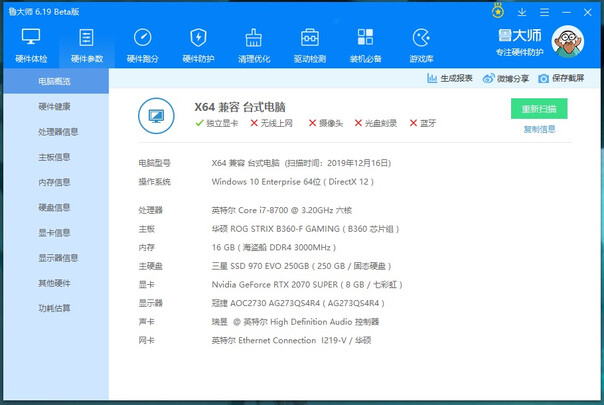
Task: Click the Windows 10 Enterprise OS value
Action: click(x=292, y=181)
